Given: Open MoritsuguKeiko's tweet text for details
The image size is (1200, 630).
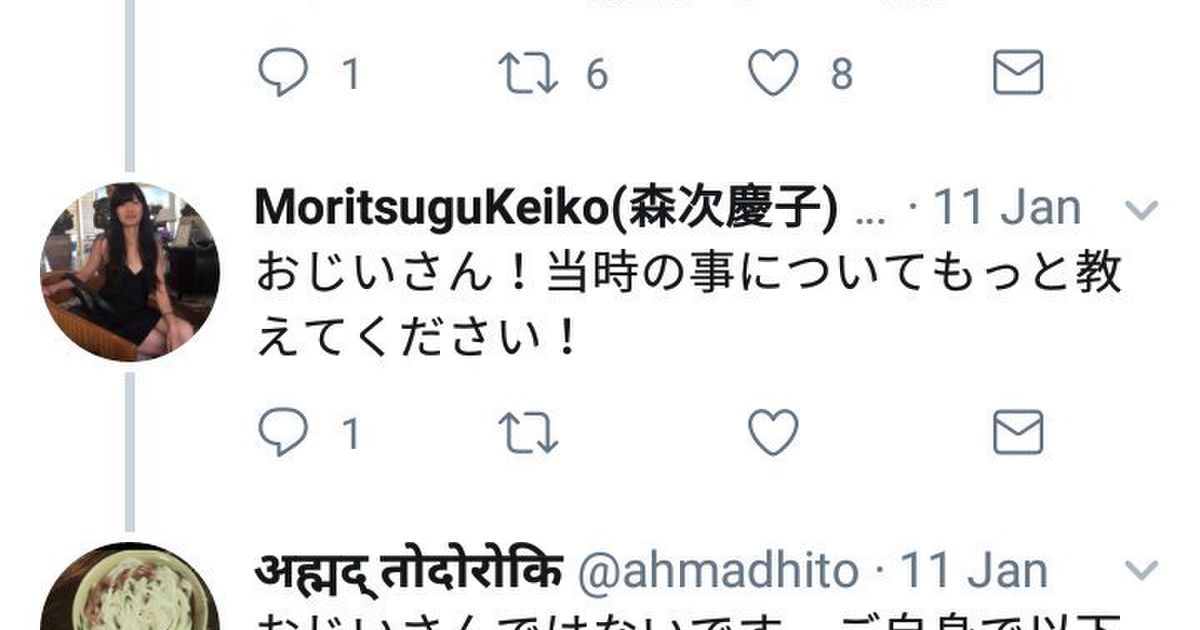Looking at the screenshot, I should [x=689, y=306].
